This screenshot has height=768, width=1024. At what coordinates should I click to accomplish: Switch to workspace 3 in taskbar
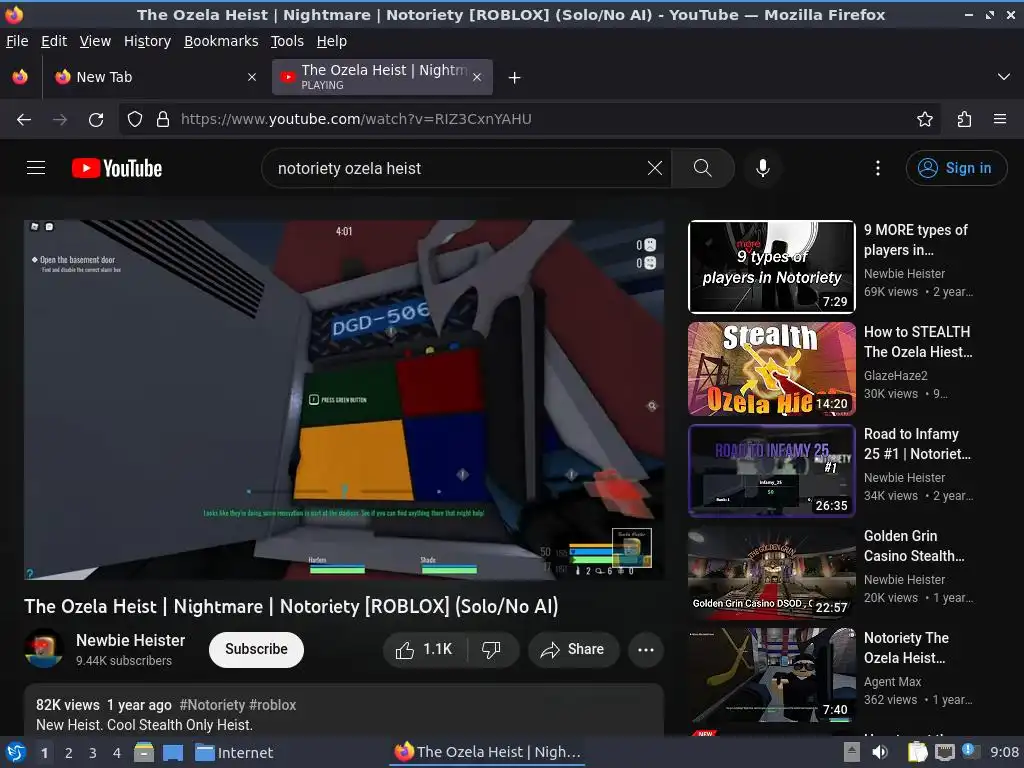tap(93, 753)
